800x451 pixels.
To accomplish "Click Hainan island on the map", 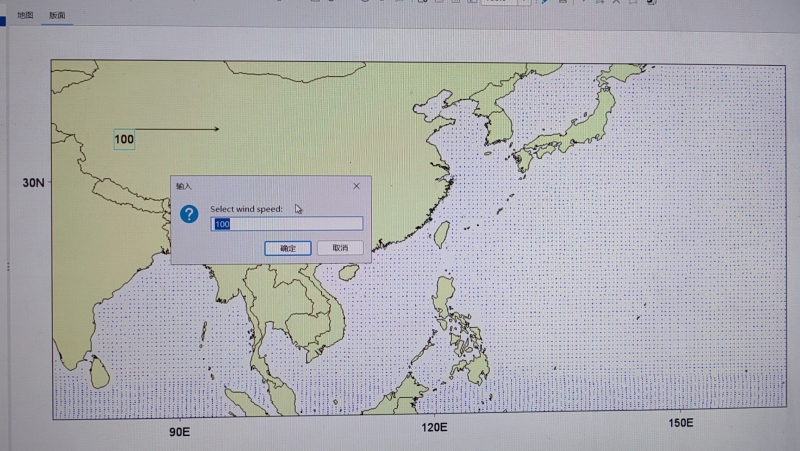I will 348,272.
